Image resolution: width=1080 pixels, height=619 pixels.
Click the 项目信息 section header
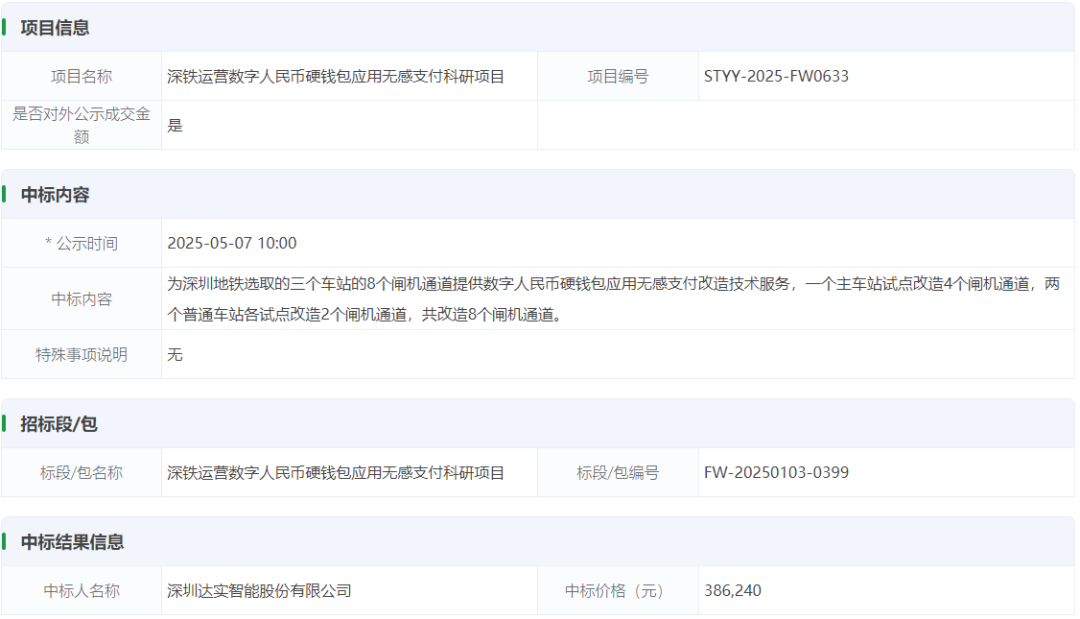(55, 28)
